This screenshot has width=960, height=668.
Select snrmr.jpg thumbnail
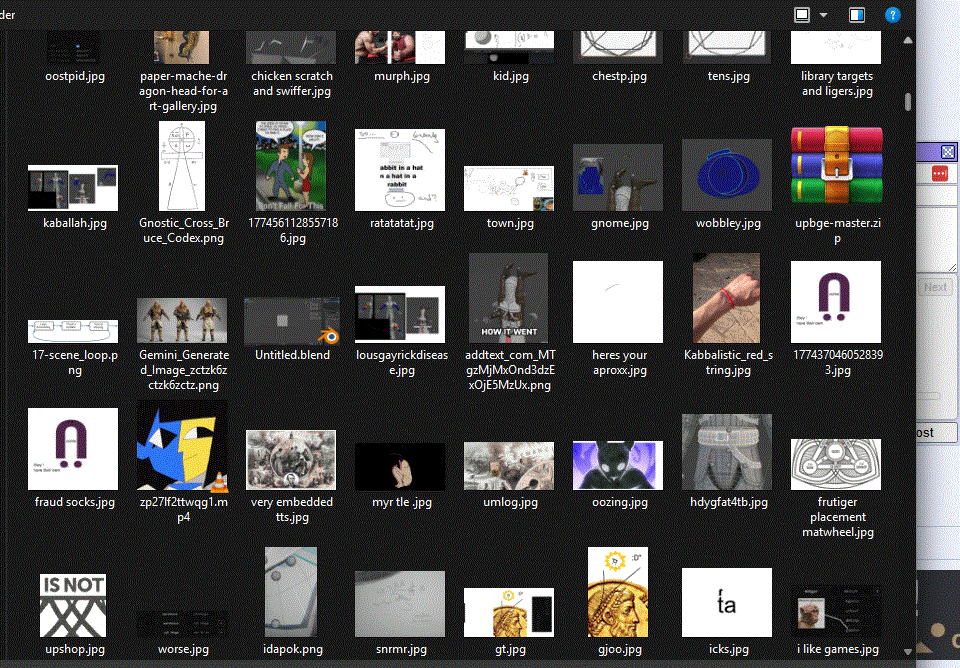click(400, 604)
